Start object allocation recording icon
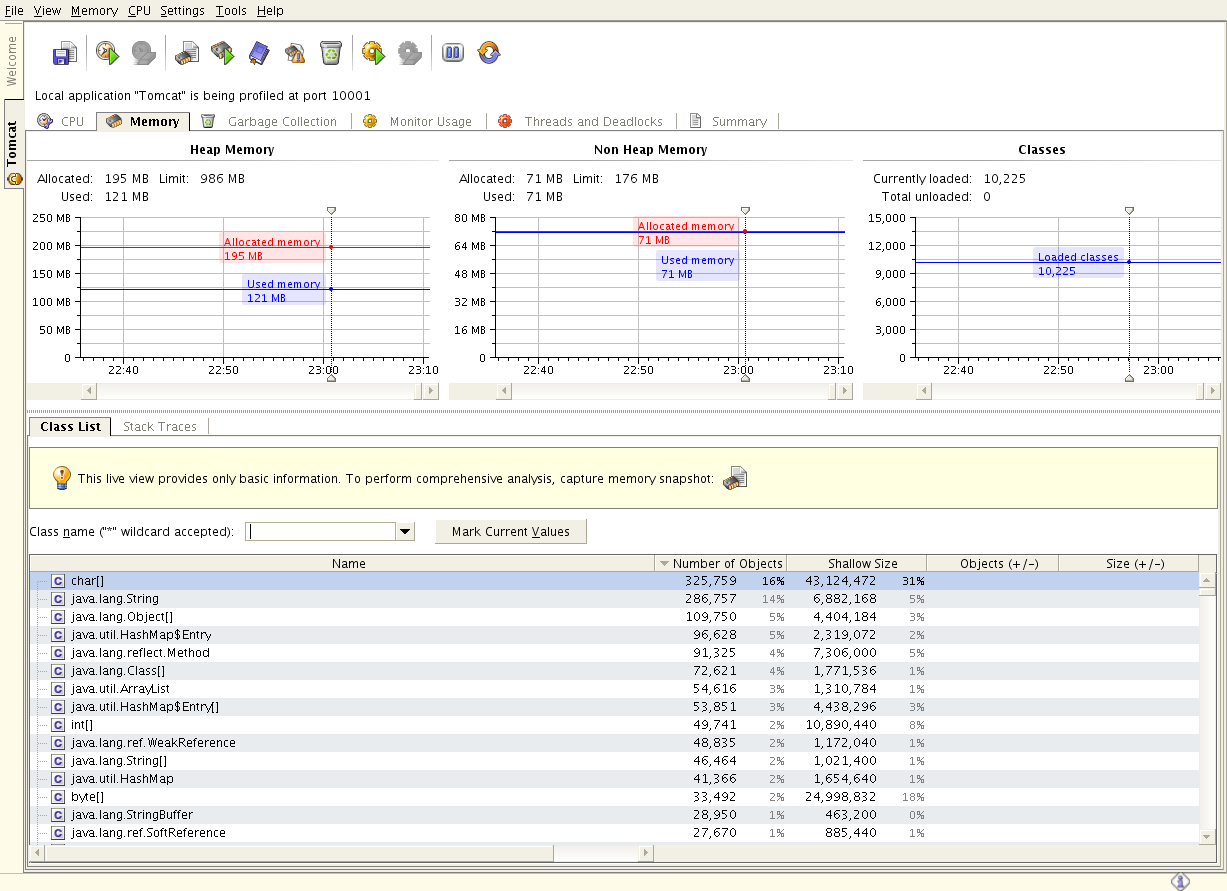The height and width of the screenshot is (891, 1227). coord(222,53)
